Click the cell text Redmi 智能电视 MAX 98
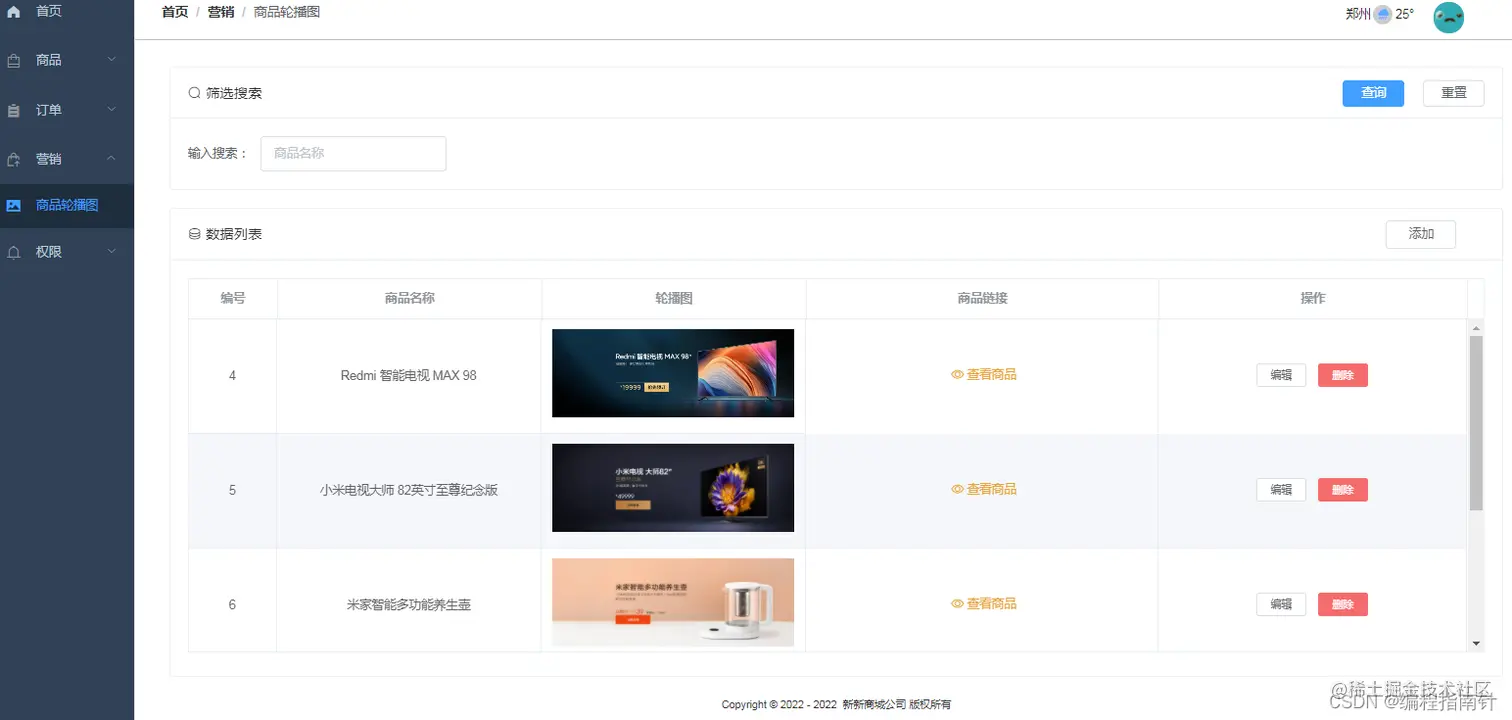 point(409,376)
